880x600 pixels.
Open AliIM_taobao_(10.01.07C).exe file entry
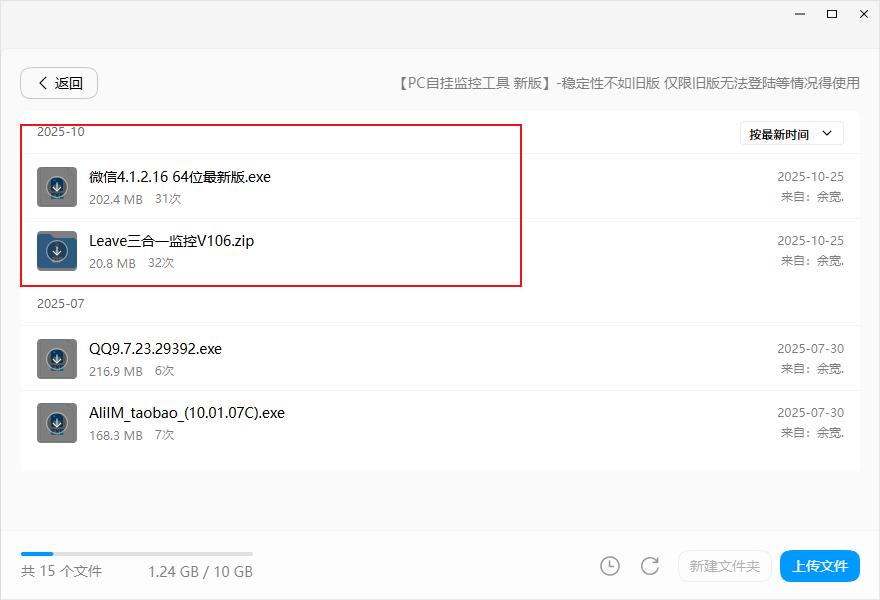(x=187, y=413)
